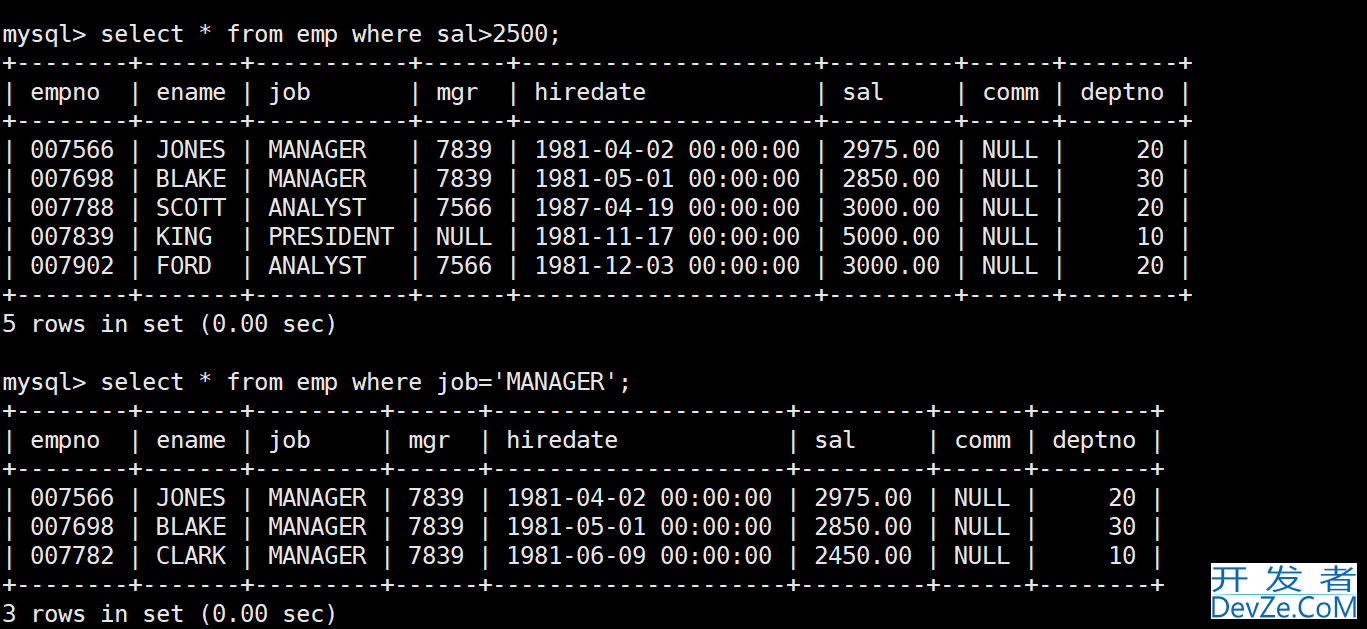Click deptno 10 in CLARK's row
This screenshot has width=1367, height=629.
[1122, 556]
